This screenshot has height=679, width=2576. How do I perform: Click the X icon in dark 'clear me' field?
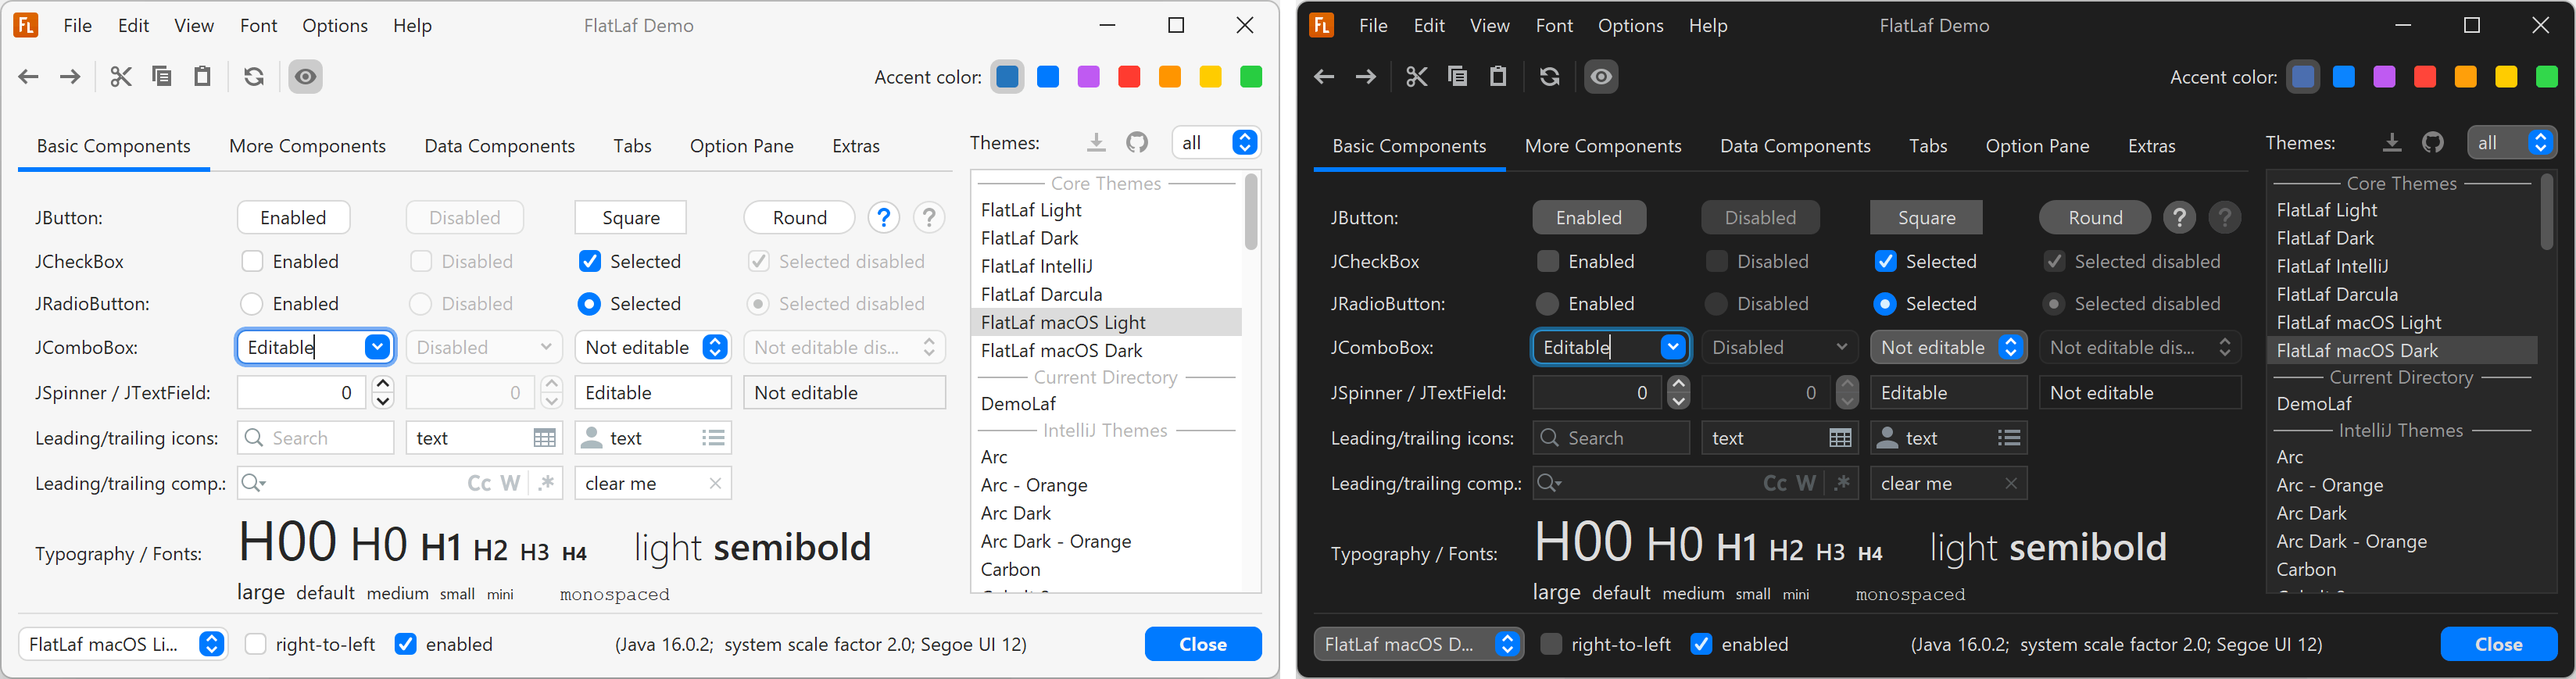coord(2011,484)
